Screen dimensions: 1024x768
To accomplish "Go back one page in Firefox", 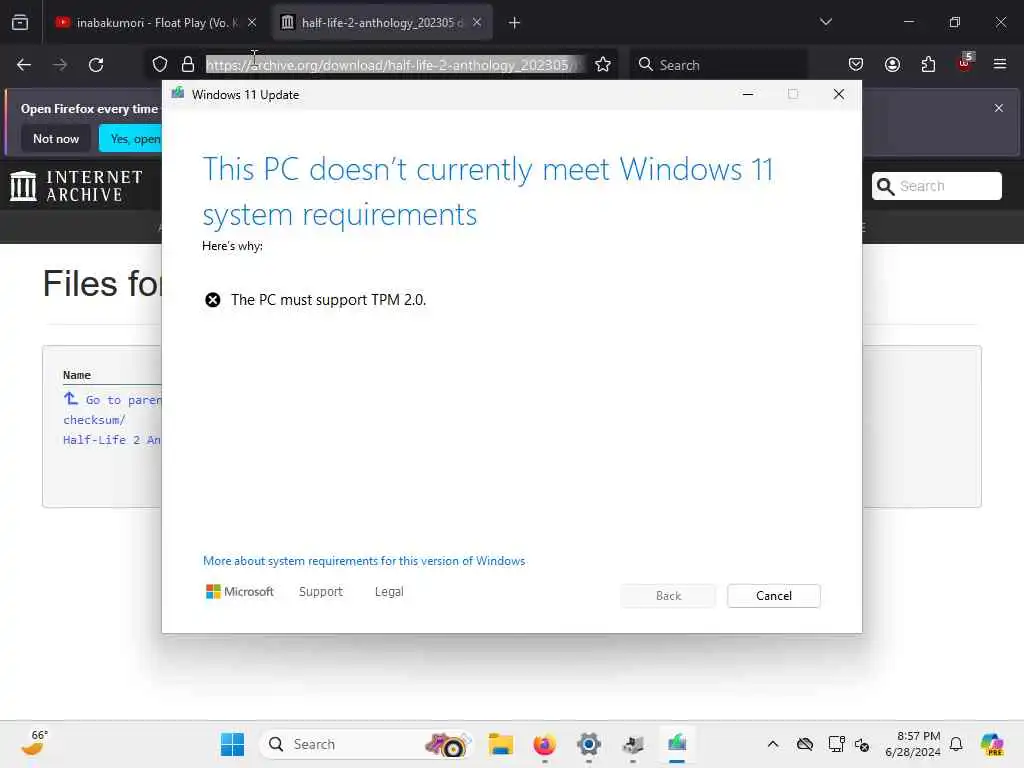I will [x=24, y=65].
